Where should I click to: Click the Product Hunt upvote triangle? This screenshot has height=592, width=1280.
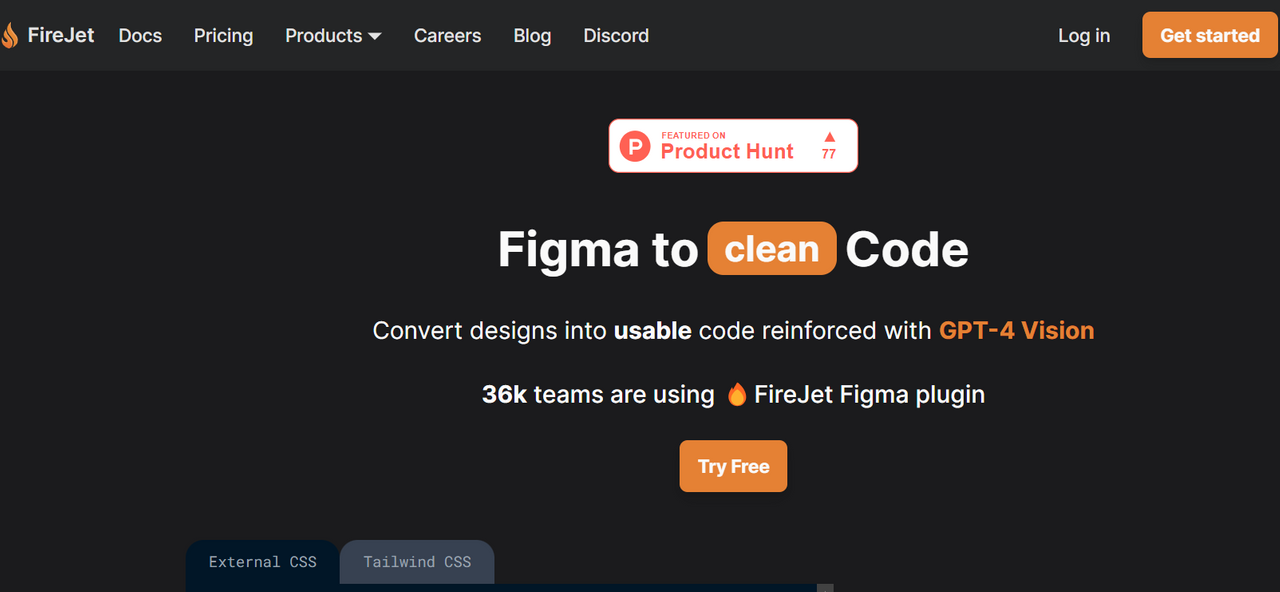pos(829,136)
